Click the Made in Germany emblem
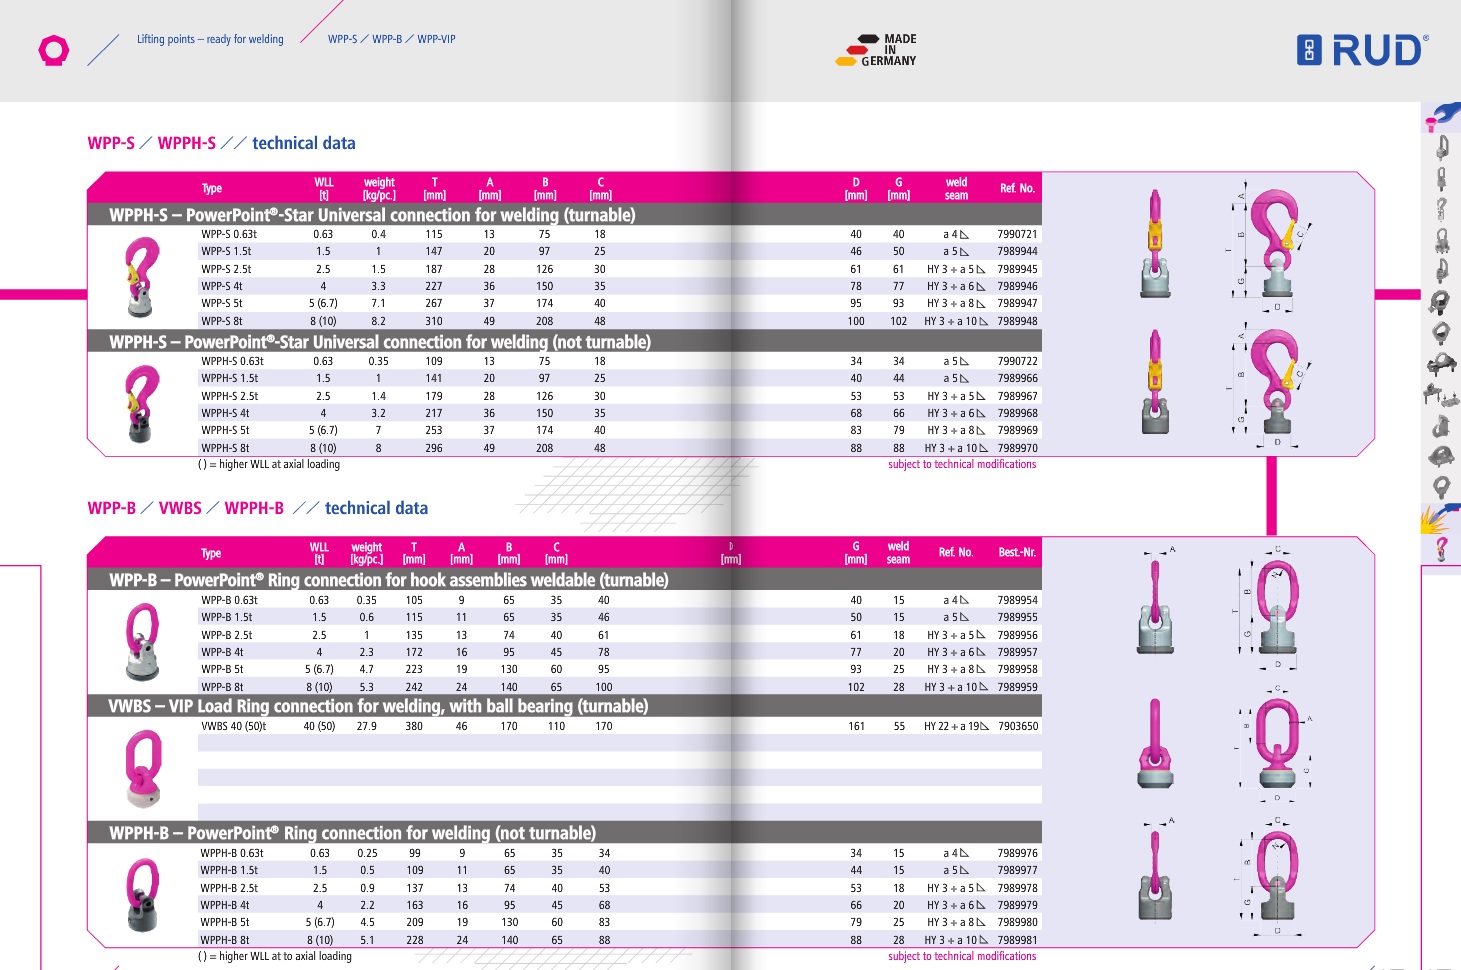The height and width of the screenshot is (970, 1461). (876, 50)
